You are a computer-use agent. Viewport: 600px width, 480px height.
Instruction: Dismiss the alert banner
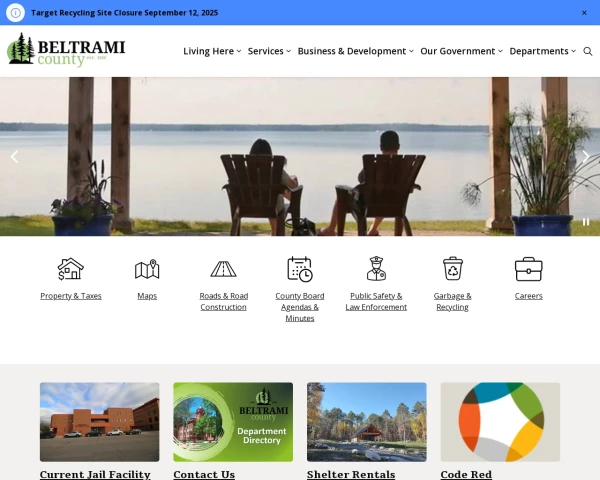(584, 13)
